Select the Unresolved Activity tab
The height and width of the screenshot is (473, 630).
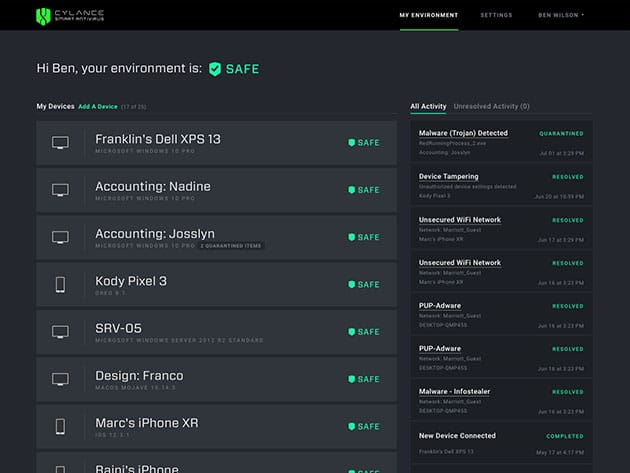point(491,106)
